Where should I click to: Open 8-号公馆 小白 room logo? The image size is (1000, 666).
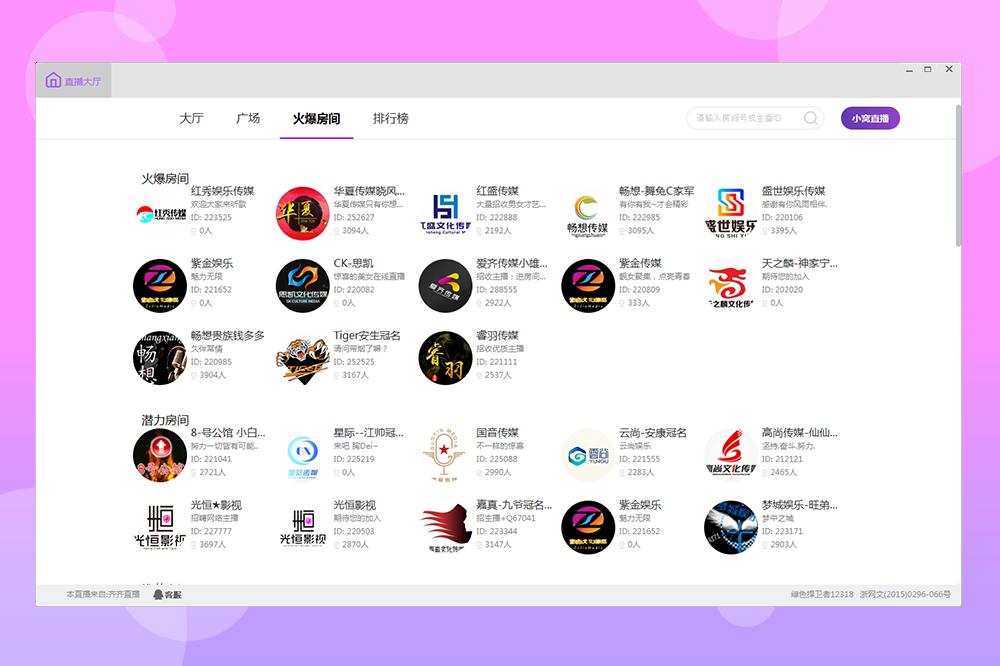[160, 455]
